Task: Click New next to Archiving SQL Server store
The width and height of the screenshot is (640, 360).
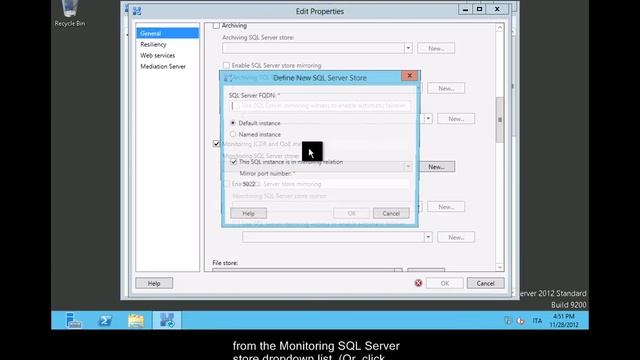Action: click(436, 48)
